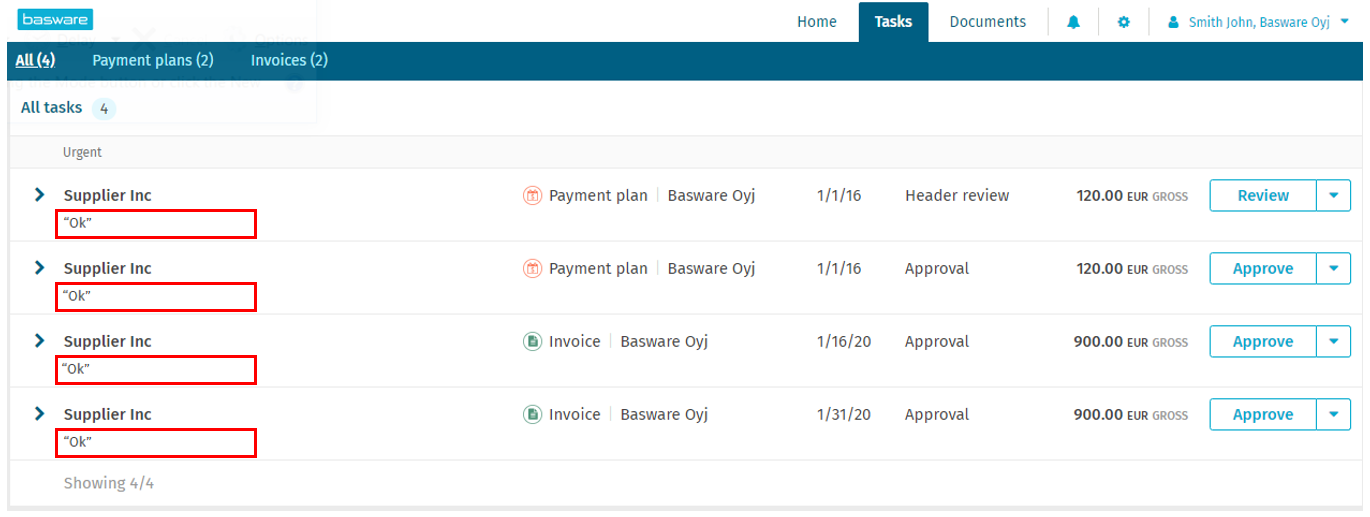This screenshot has height=517, width=1370.
Task: Click the 1/16/20 date
Action: click(844, 342)
